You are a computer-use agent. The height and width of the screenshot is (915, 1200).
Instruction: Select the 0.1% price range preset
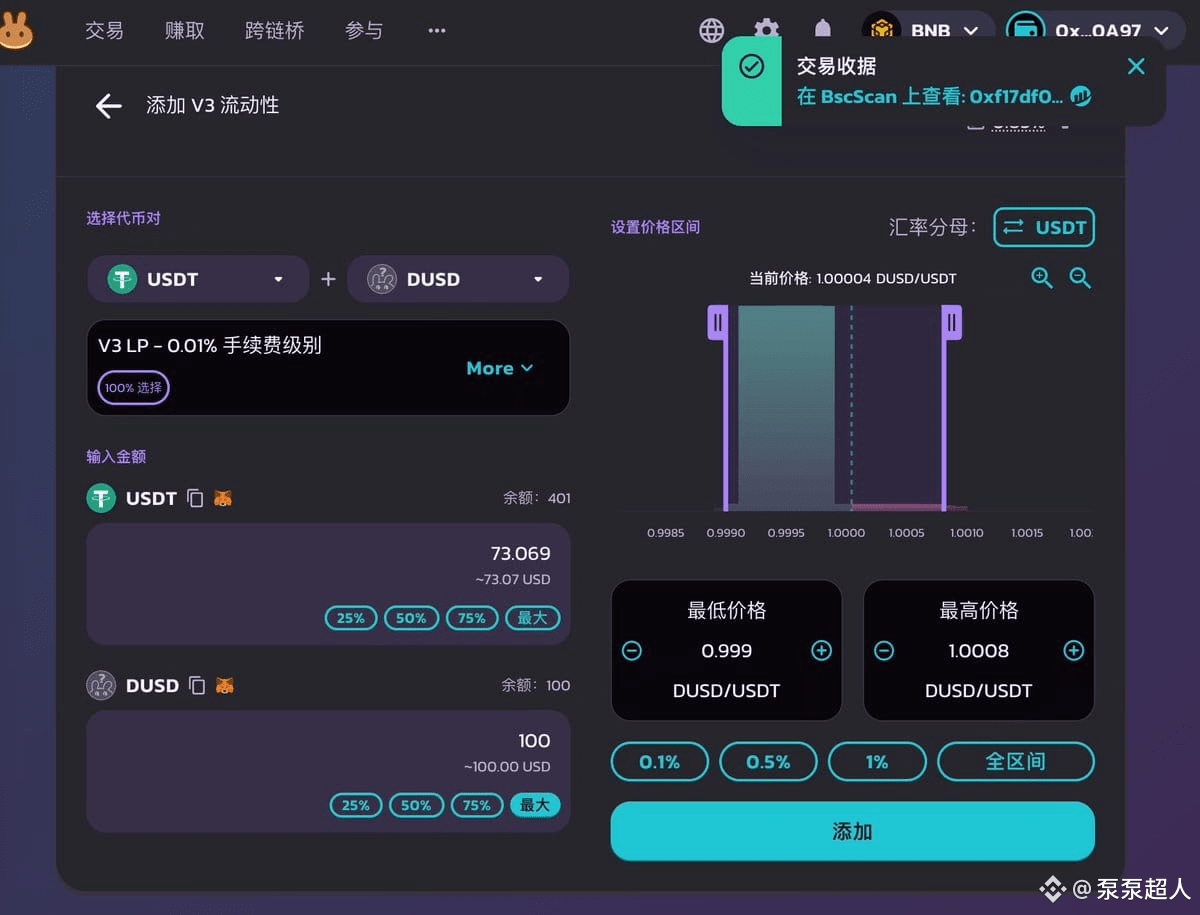(x=659, y=761)
